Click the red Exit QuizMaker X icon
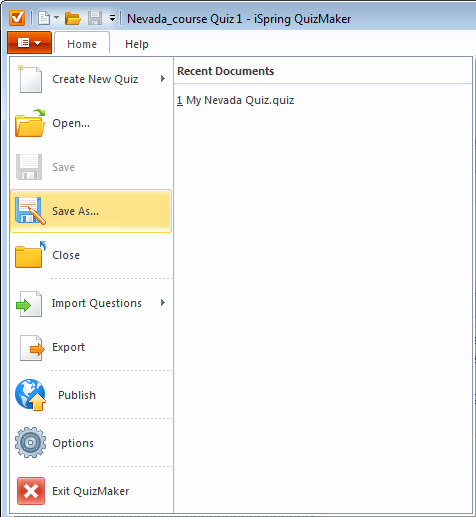 click(31, 491)
